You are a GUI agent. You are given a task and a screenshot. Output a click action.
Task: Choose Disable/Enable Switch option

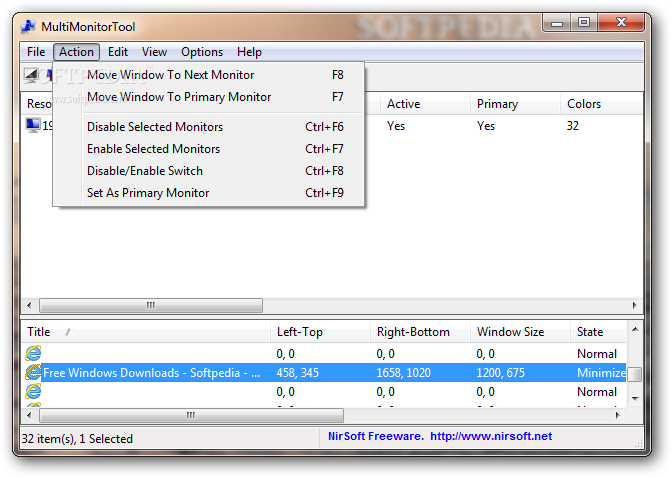(x=209, y=171)
